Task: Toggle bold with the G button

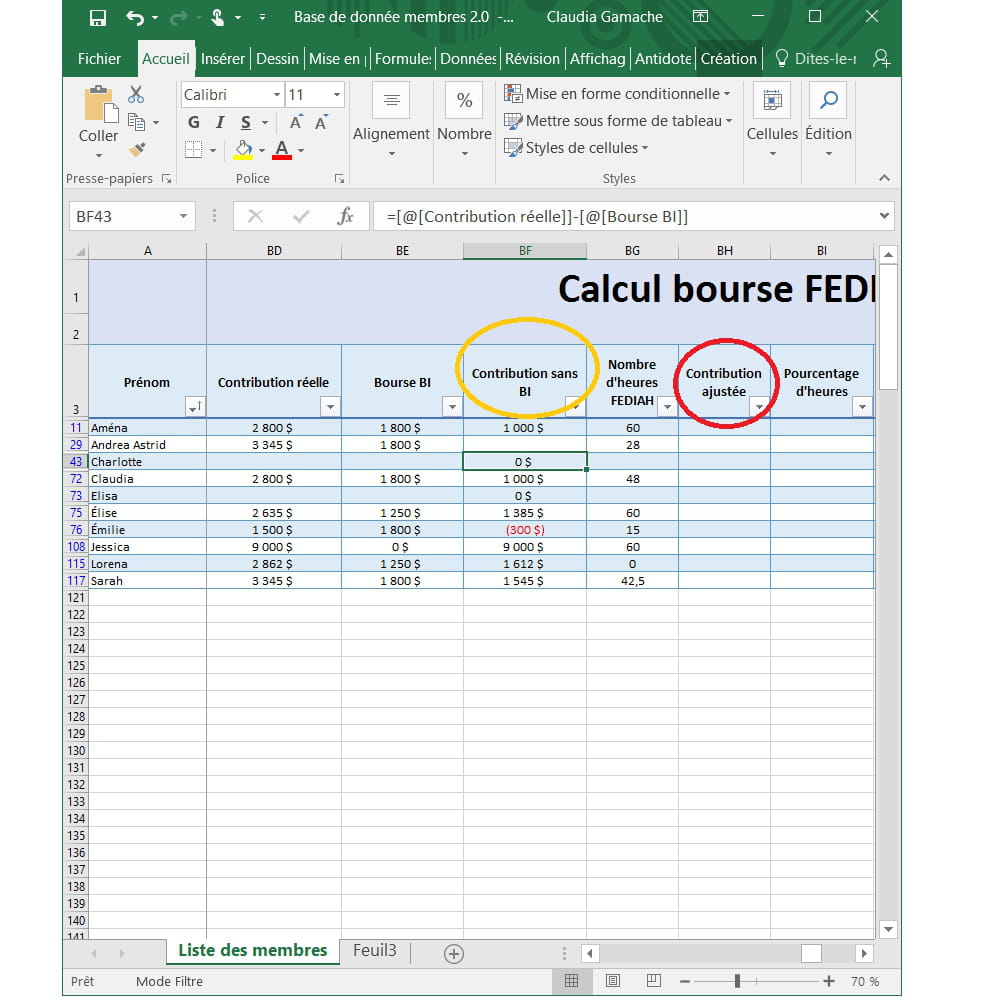Action: pyautogui.click(x=194, y=122)
